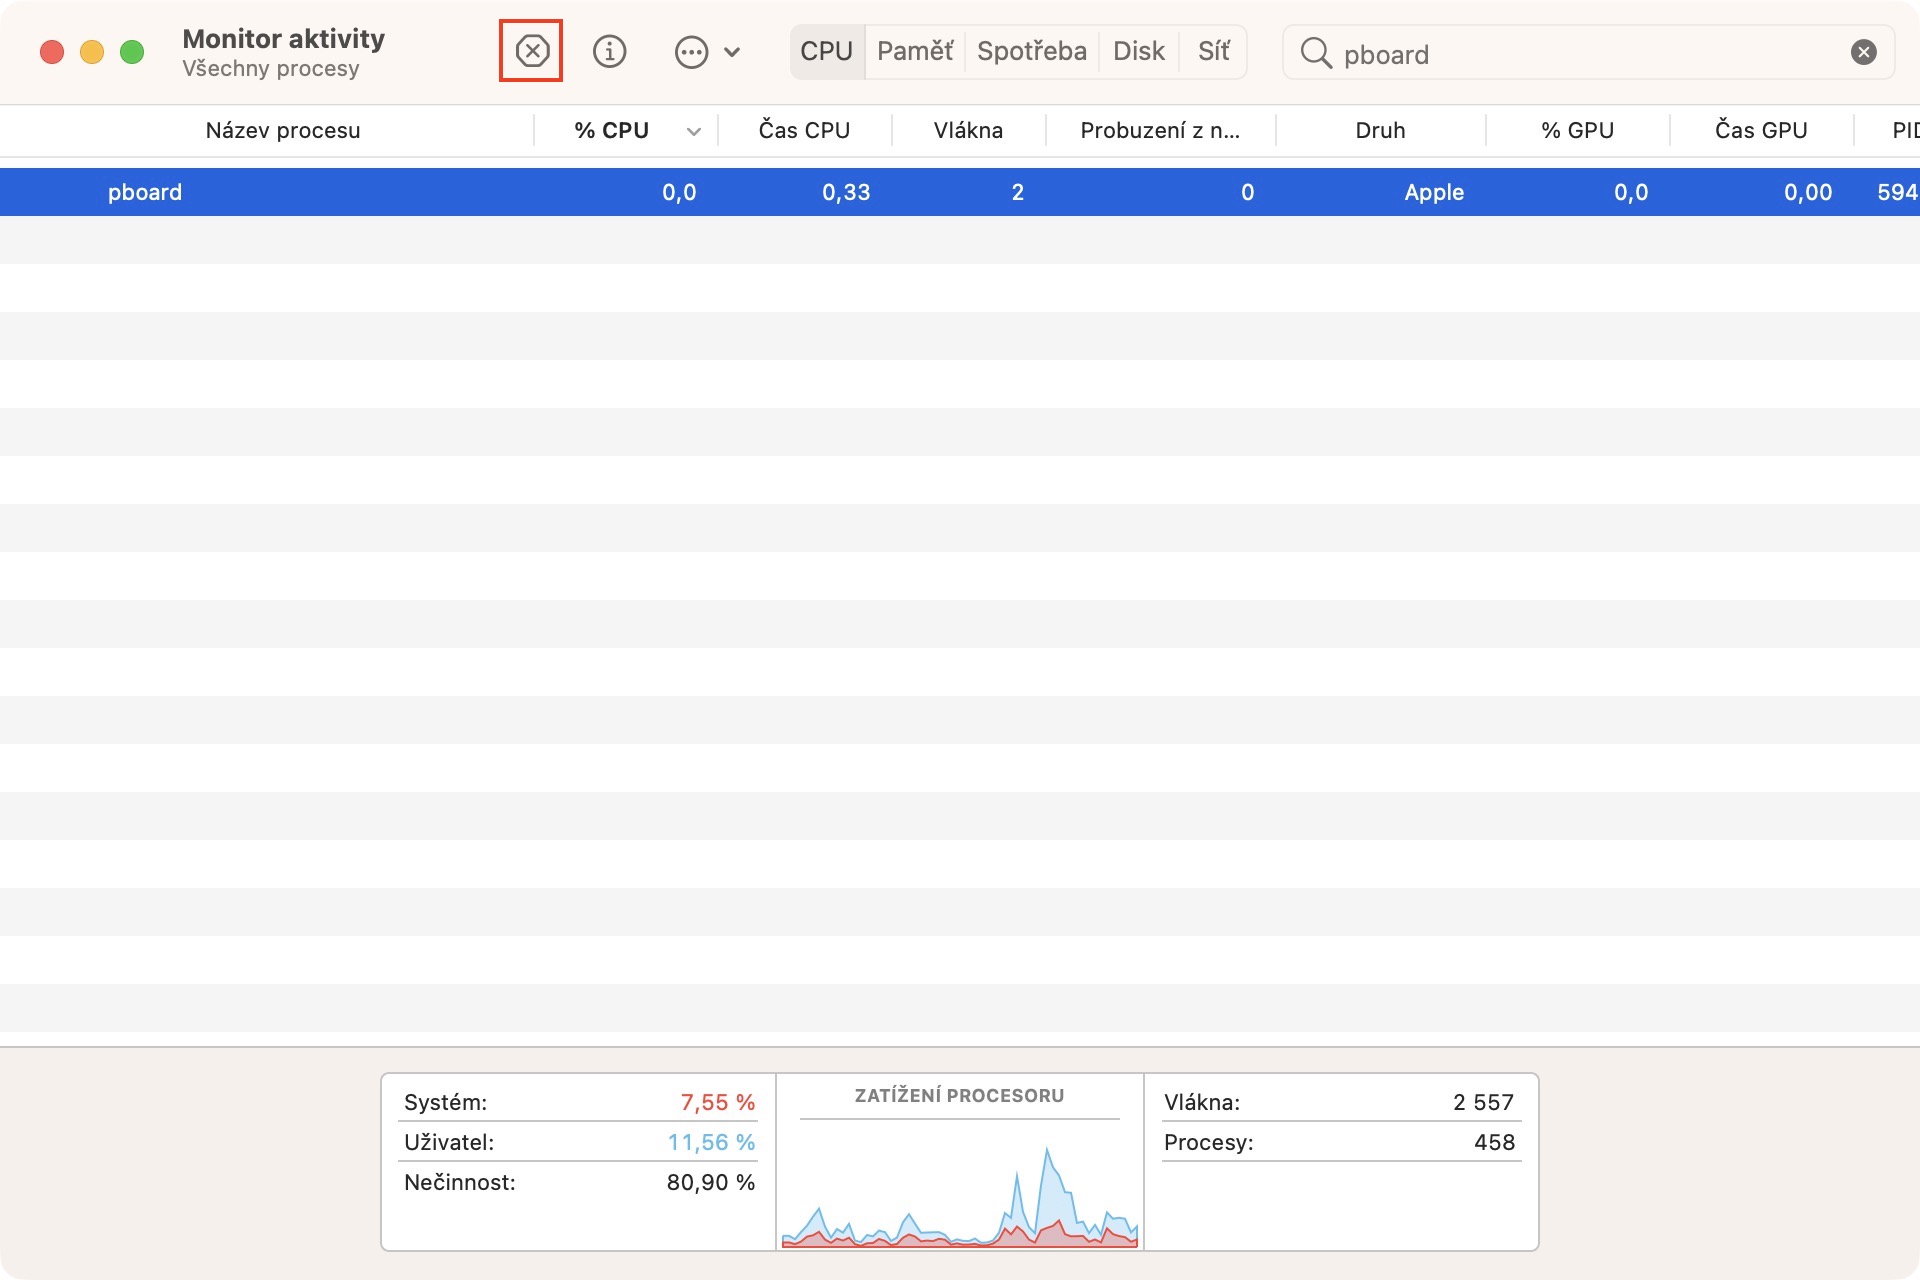
Task: Click the % GPU column header
Action: click(x=1577, y=131)
